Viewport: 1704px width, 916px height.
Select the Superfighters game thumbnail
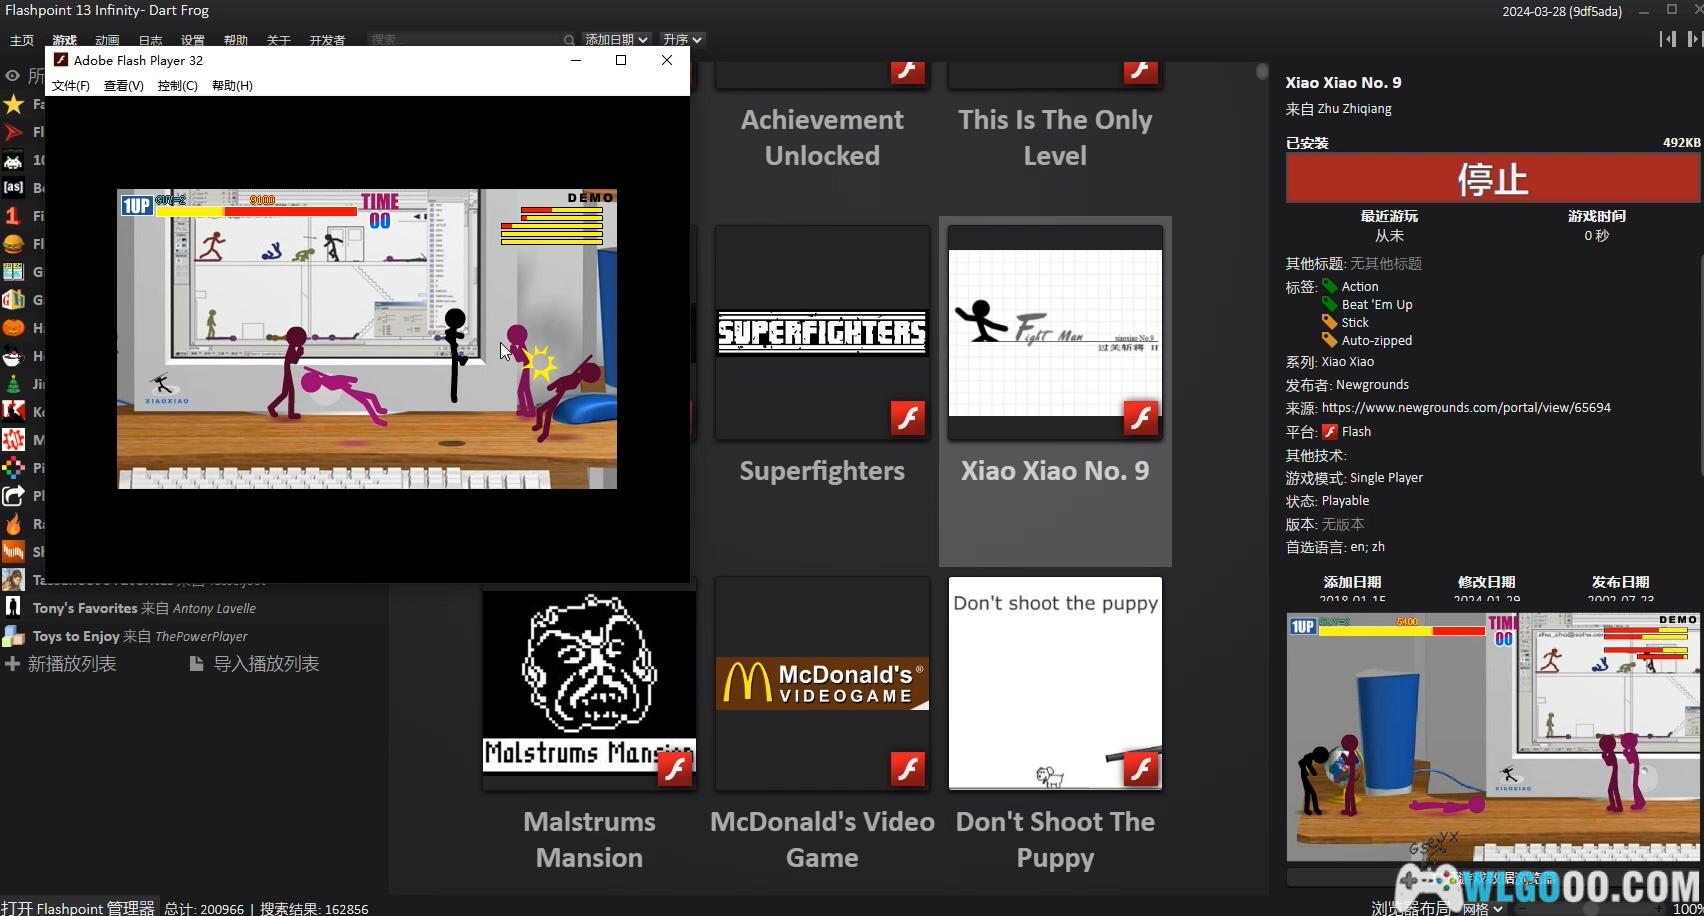click(822, 332)
